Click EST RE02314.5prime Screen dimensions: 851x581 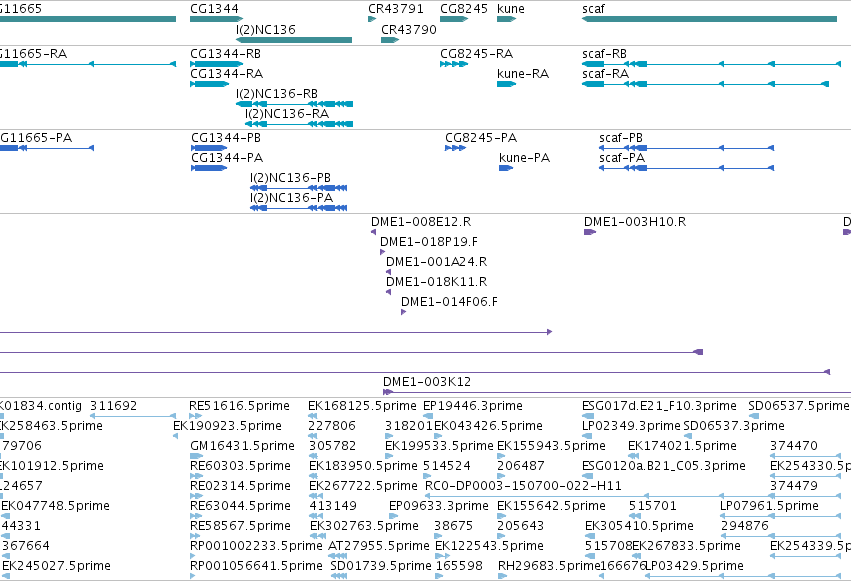(196, 496)
